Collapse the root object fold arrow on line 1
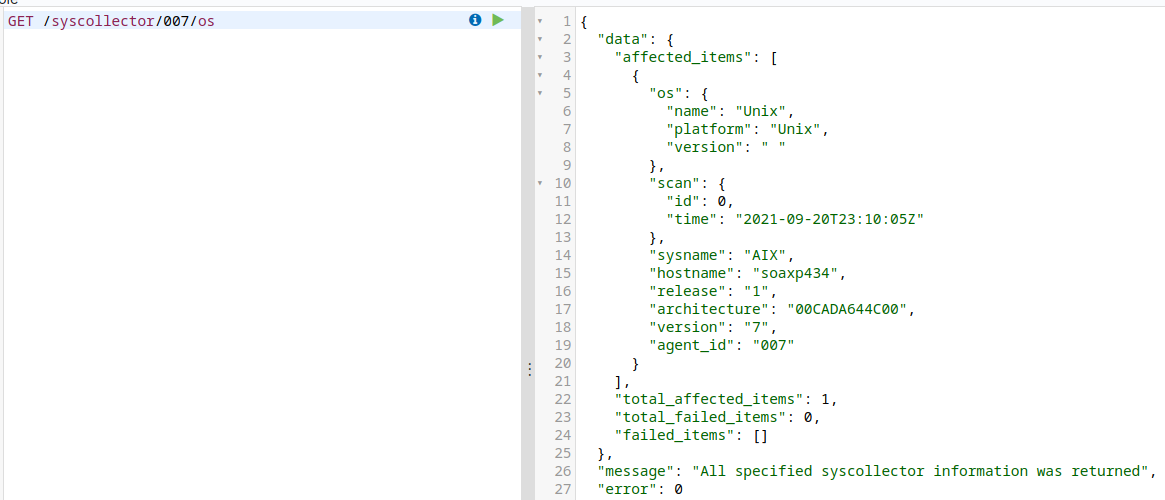Viewport: 1165px width, 500px height. [x=540, y=21]
